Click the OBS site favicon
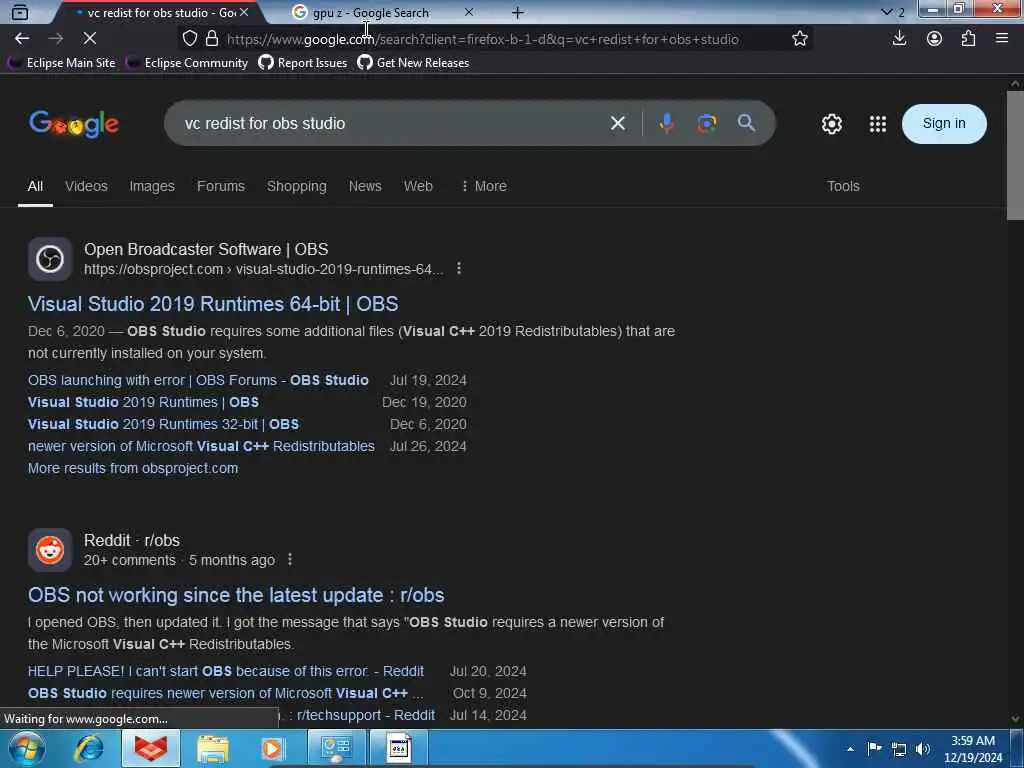This screenshot has height=768, width=1024. tap(50, 259)
